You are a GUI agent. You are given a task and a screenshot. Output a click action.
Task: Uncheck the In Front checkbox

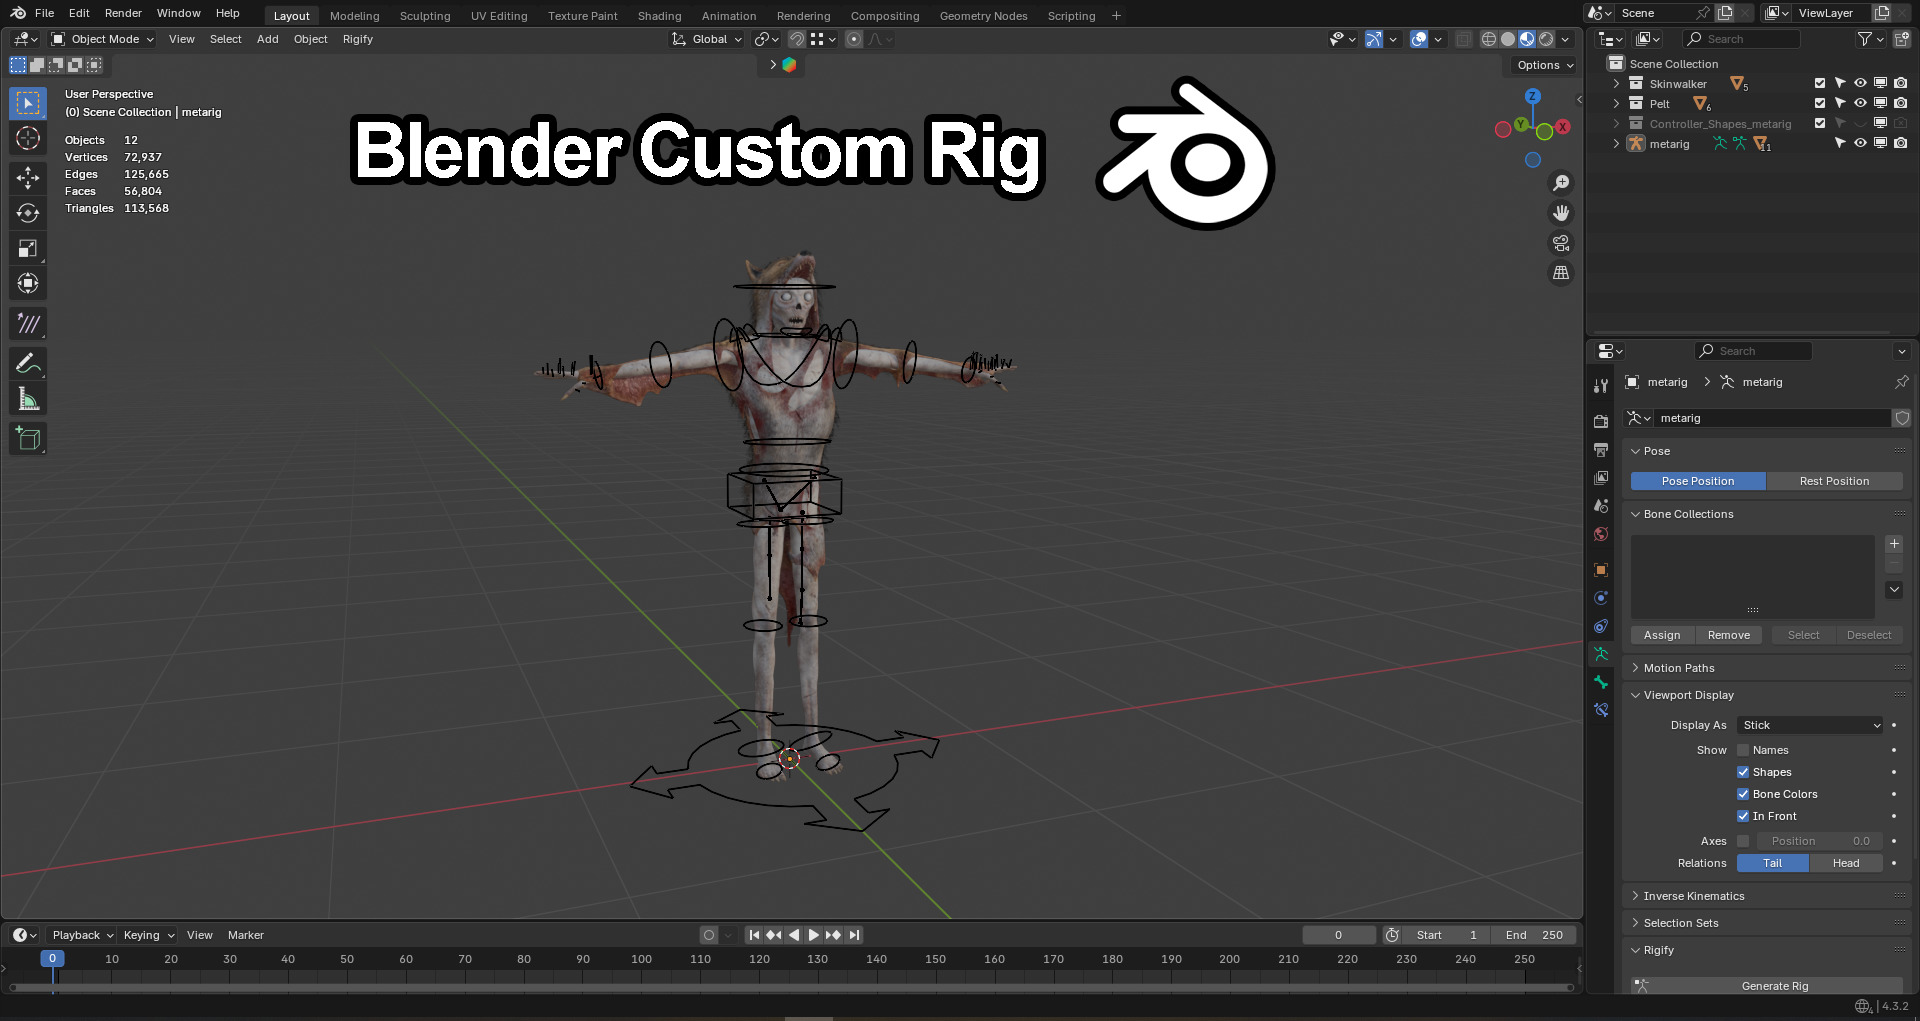click(1743, 816)
